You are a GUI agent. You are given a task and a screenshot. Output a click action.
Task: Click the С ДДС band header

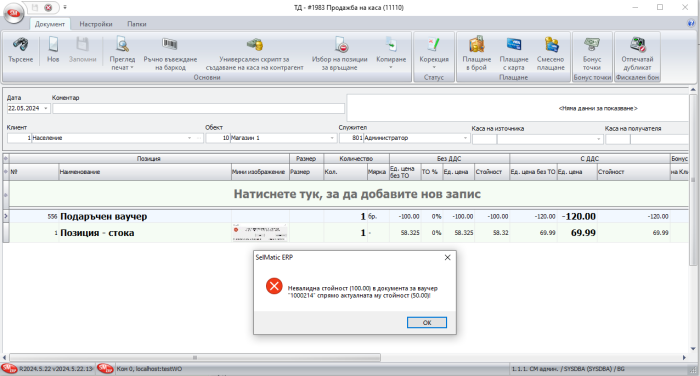(589, 159)
